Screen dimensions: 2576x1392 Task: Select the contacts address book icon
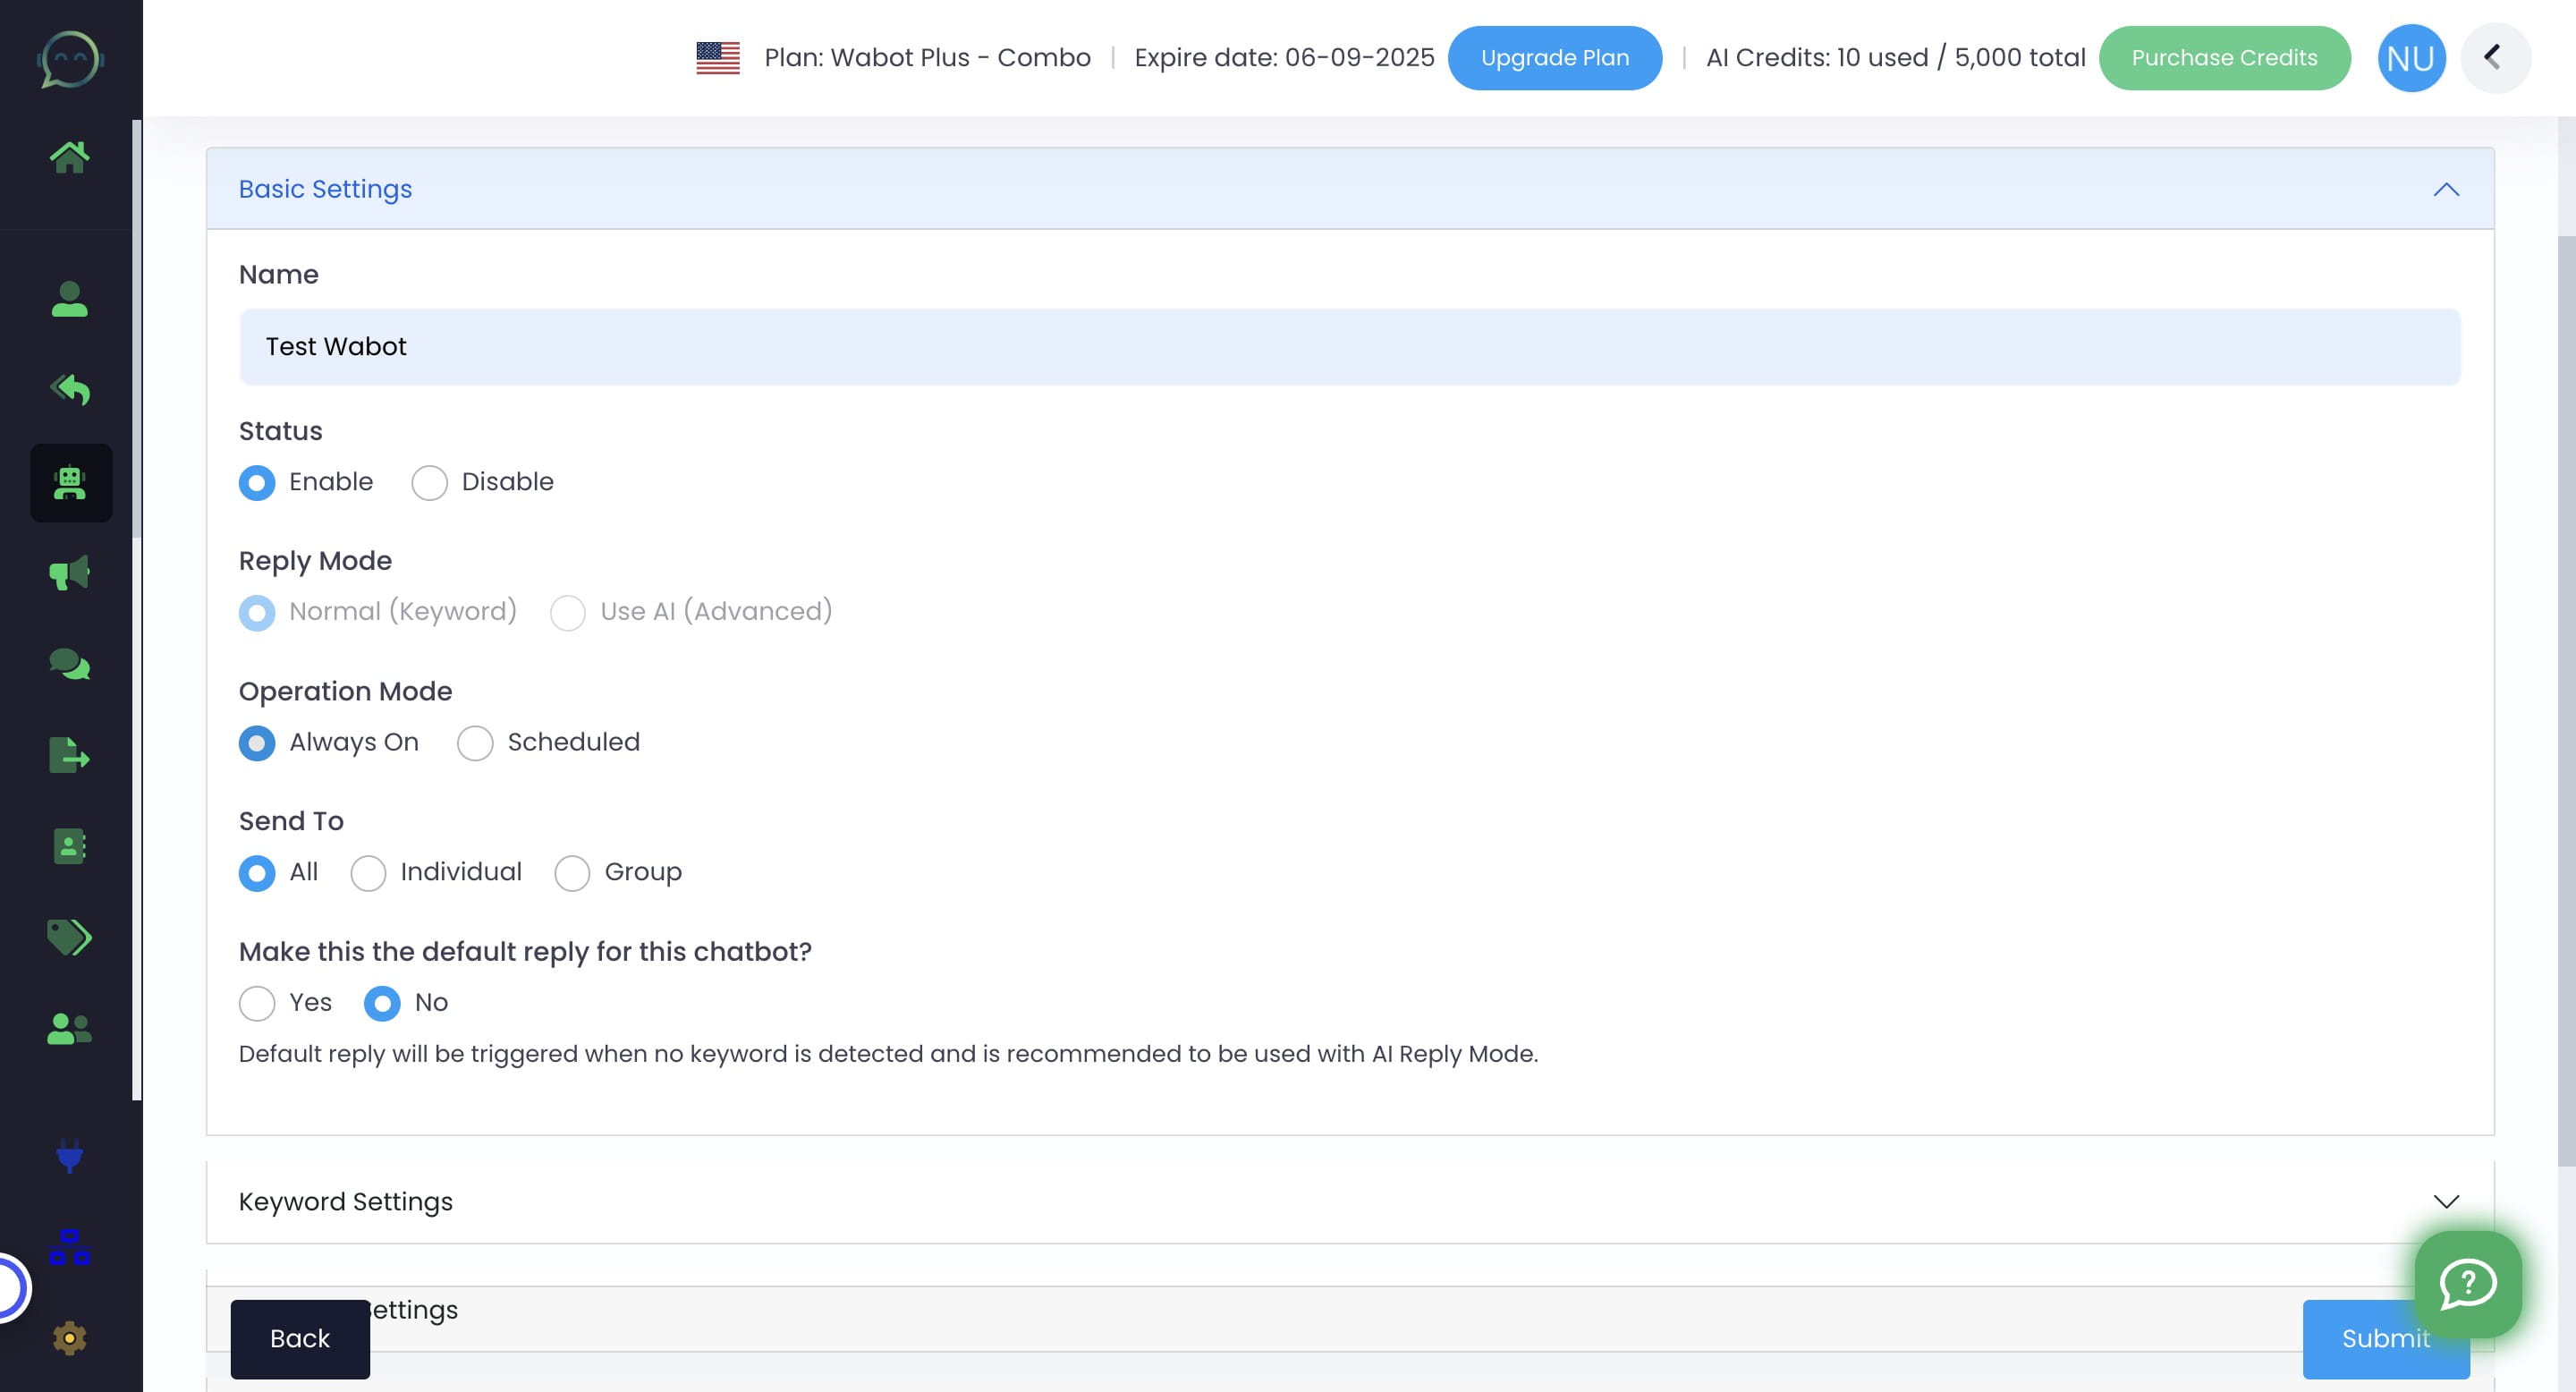coord(70,847)
